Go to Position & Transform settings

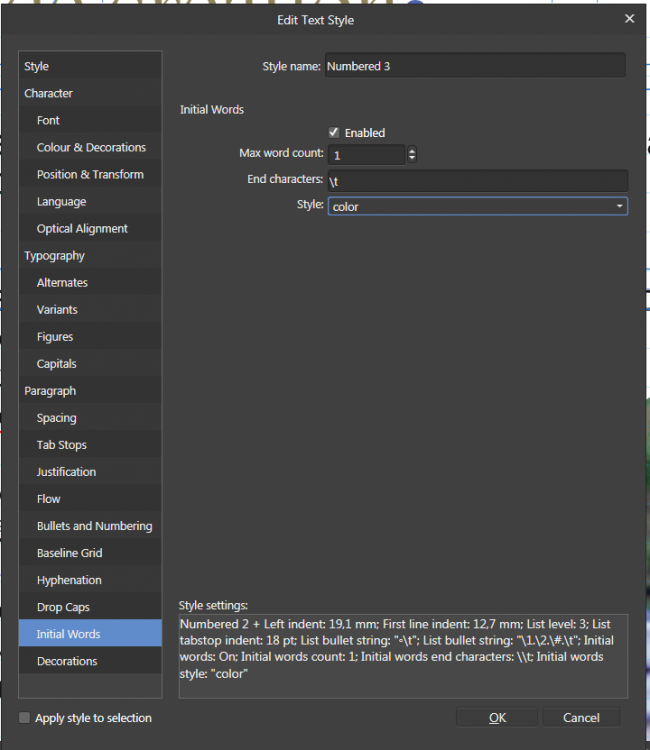tap(90, 174)
